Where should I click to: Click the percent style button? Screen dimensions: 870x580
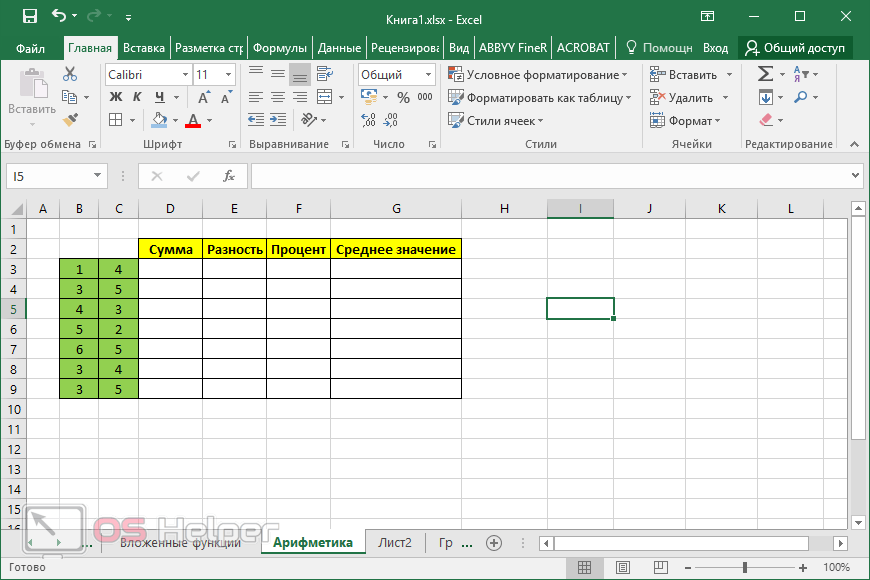click(x=403, y=97)
